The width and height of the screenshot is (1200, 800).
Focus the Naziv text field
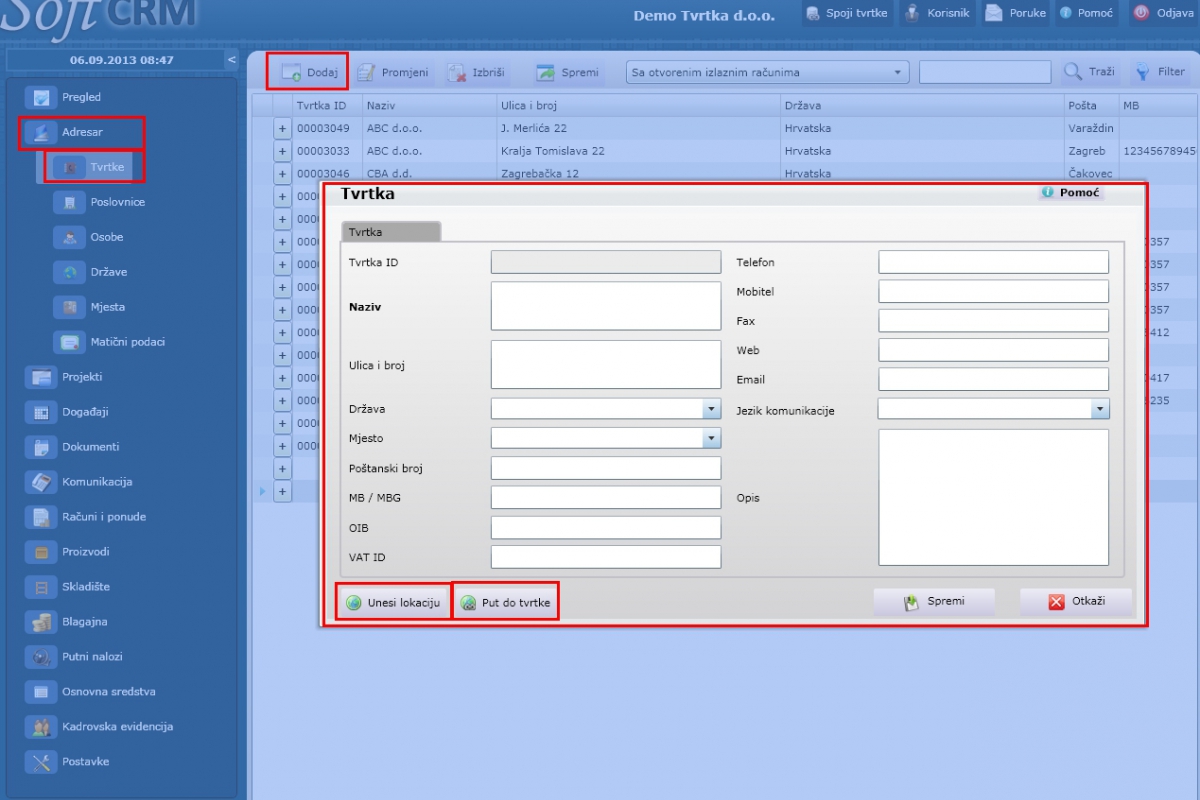click(606, 306)
